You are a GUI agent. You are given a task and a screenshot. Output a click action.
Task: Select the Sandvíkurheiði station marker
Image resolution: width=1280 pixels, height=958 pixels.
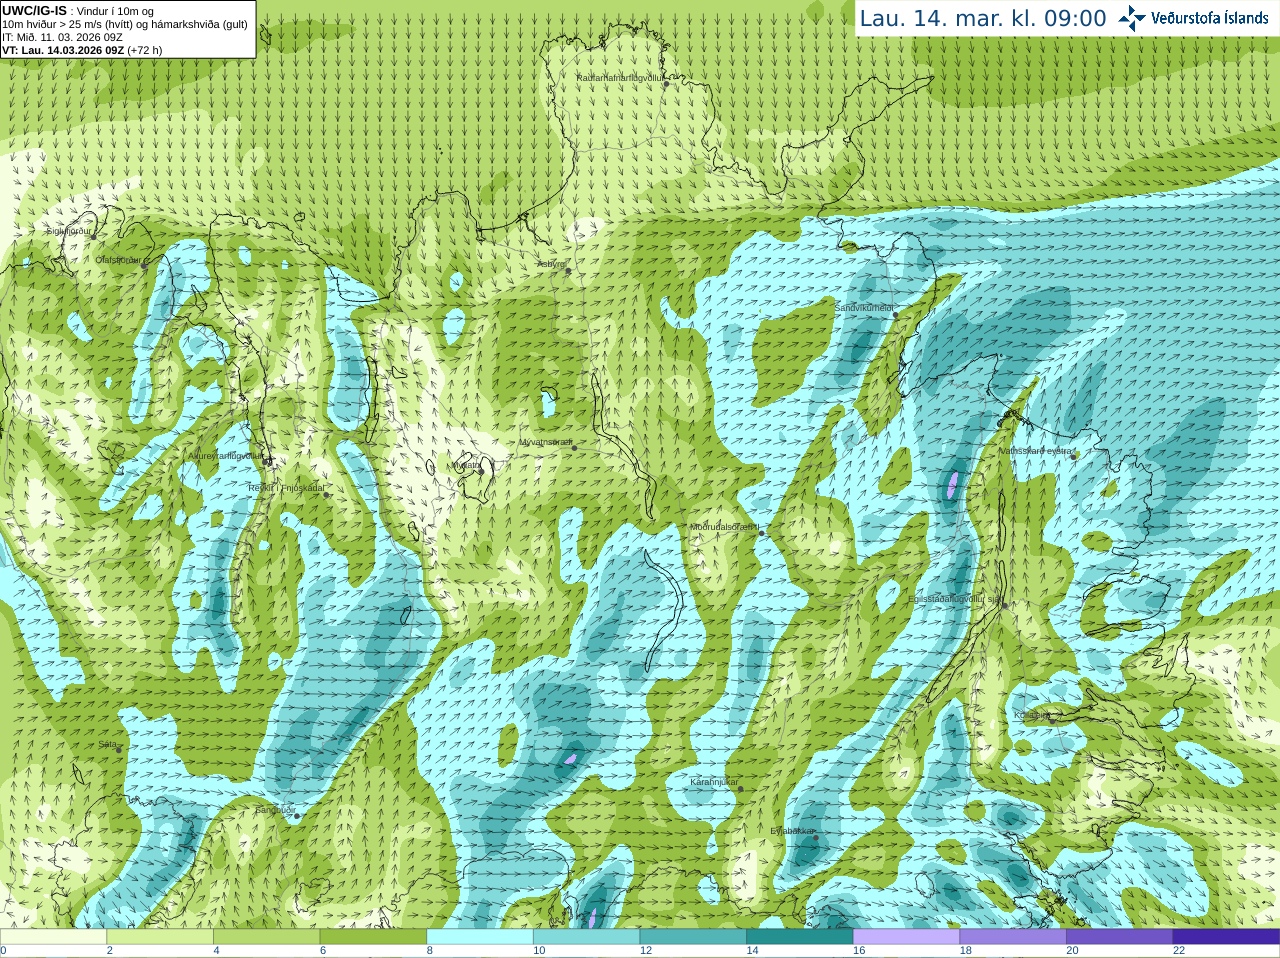tap(896, 315)
